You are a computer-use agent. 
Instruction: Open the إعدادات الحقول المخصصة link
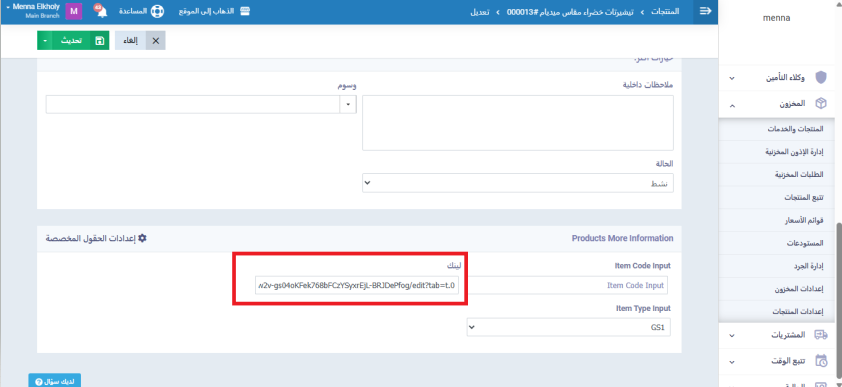pos(96,238)
